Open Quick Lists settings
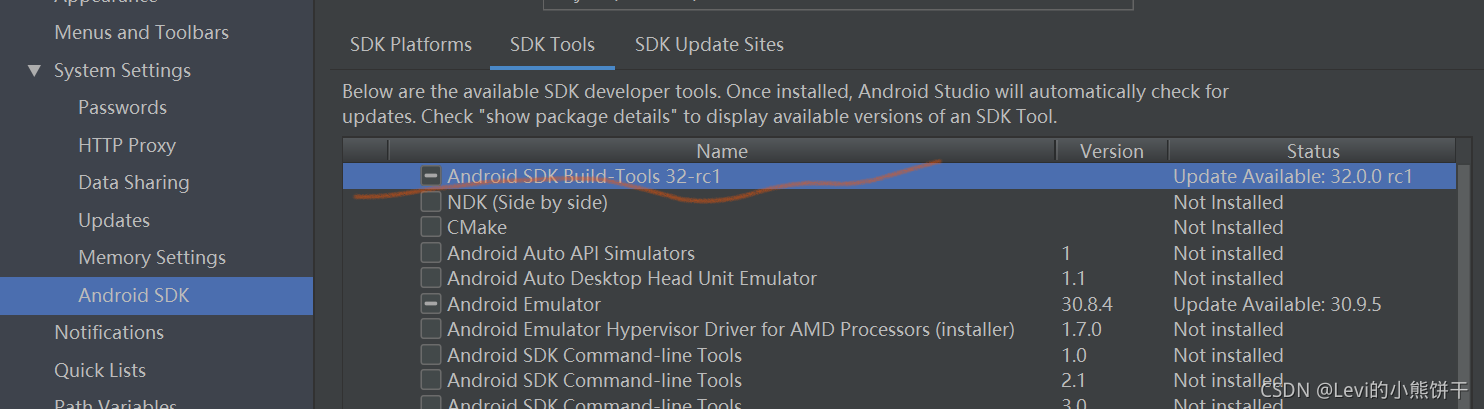 [x=100, y=370]
